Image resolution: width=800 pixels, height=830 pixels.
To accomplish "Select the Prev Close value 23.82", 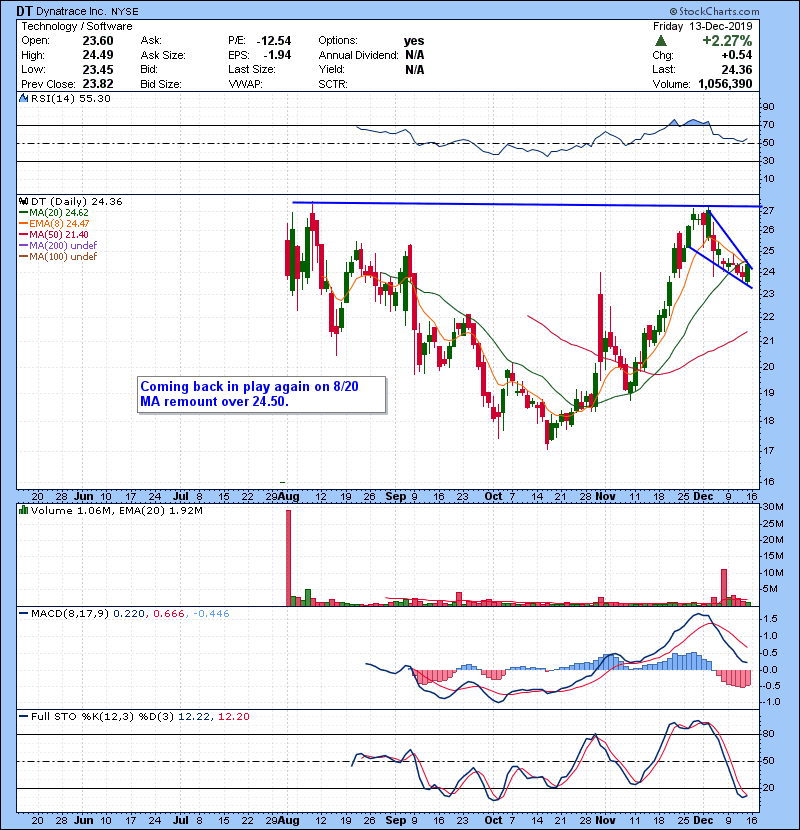I will tap(98, 84).
